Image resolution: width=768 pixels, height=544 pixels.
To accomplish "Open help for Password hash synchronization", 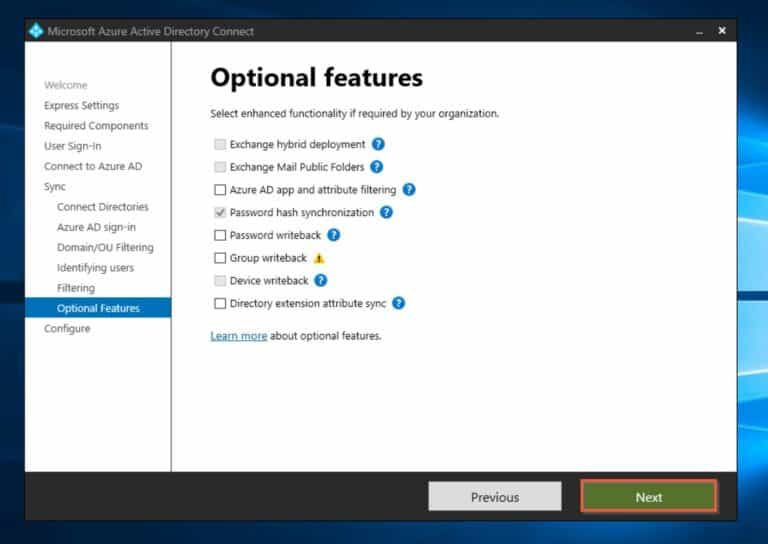I will pos(386,213).
